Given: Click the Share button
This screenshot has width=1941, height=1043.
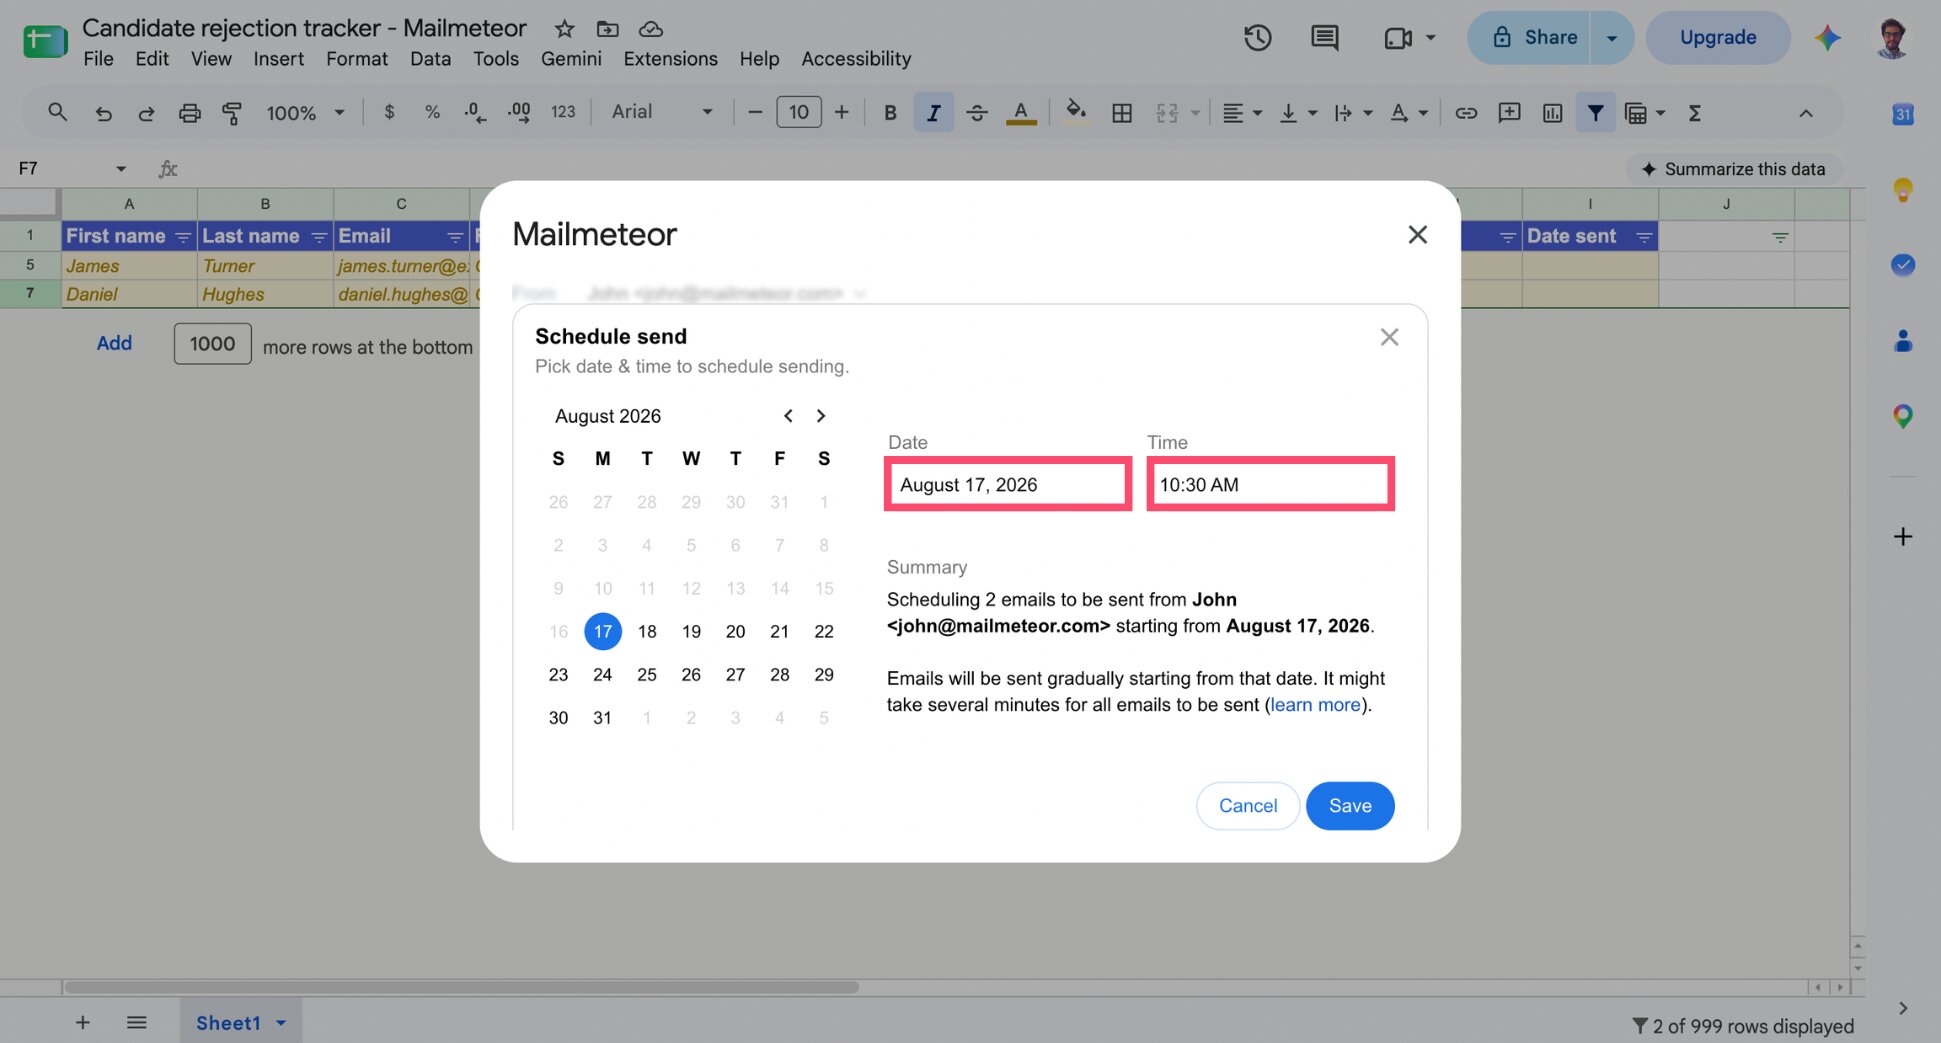Looking at the screenshot, I should click(x=1530, y=38).
